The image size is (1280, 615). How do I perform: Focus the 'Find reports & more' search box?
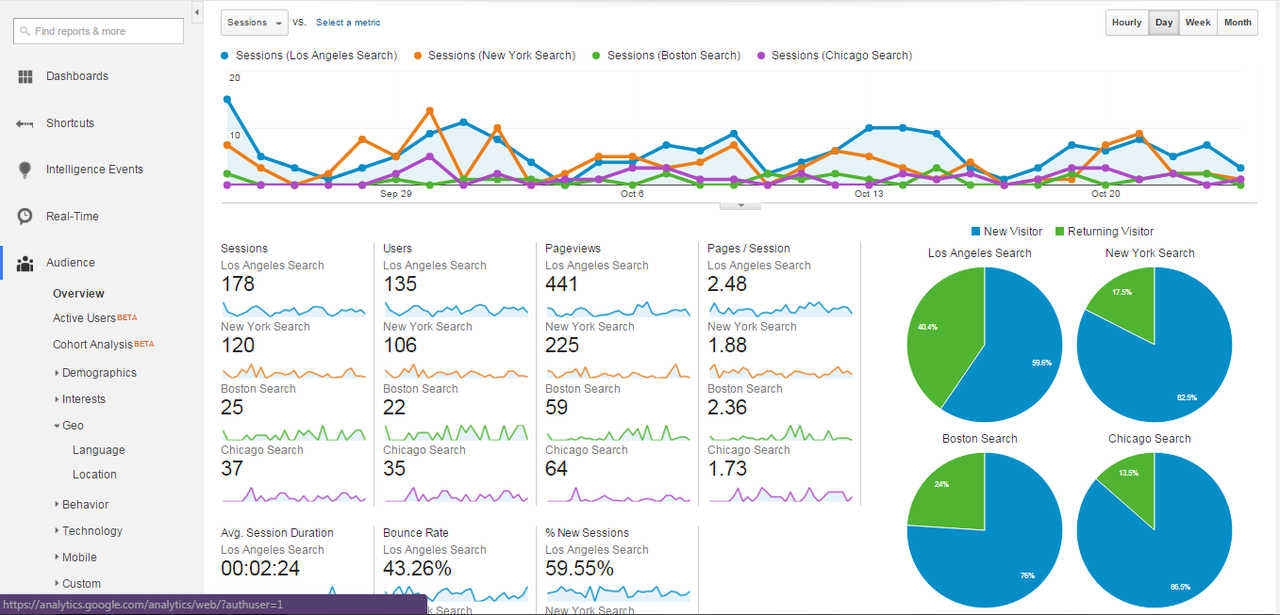coord(98,31)
